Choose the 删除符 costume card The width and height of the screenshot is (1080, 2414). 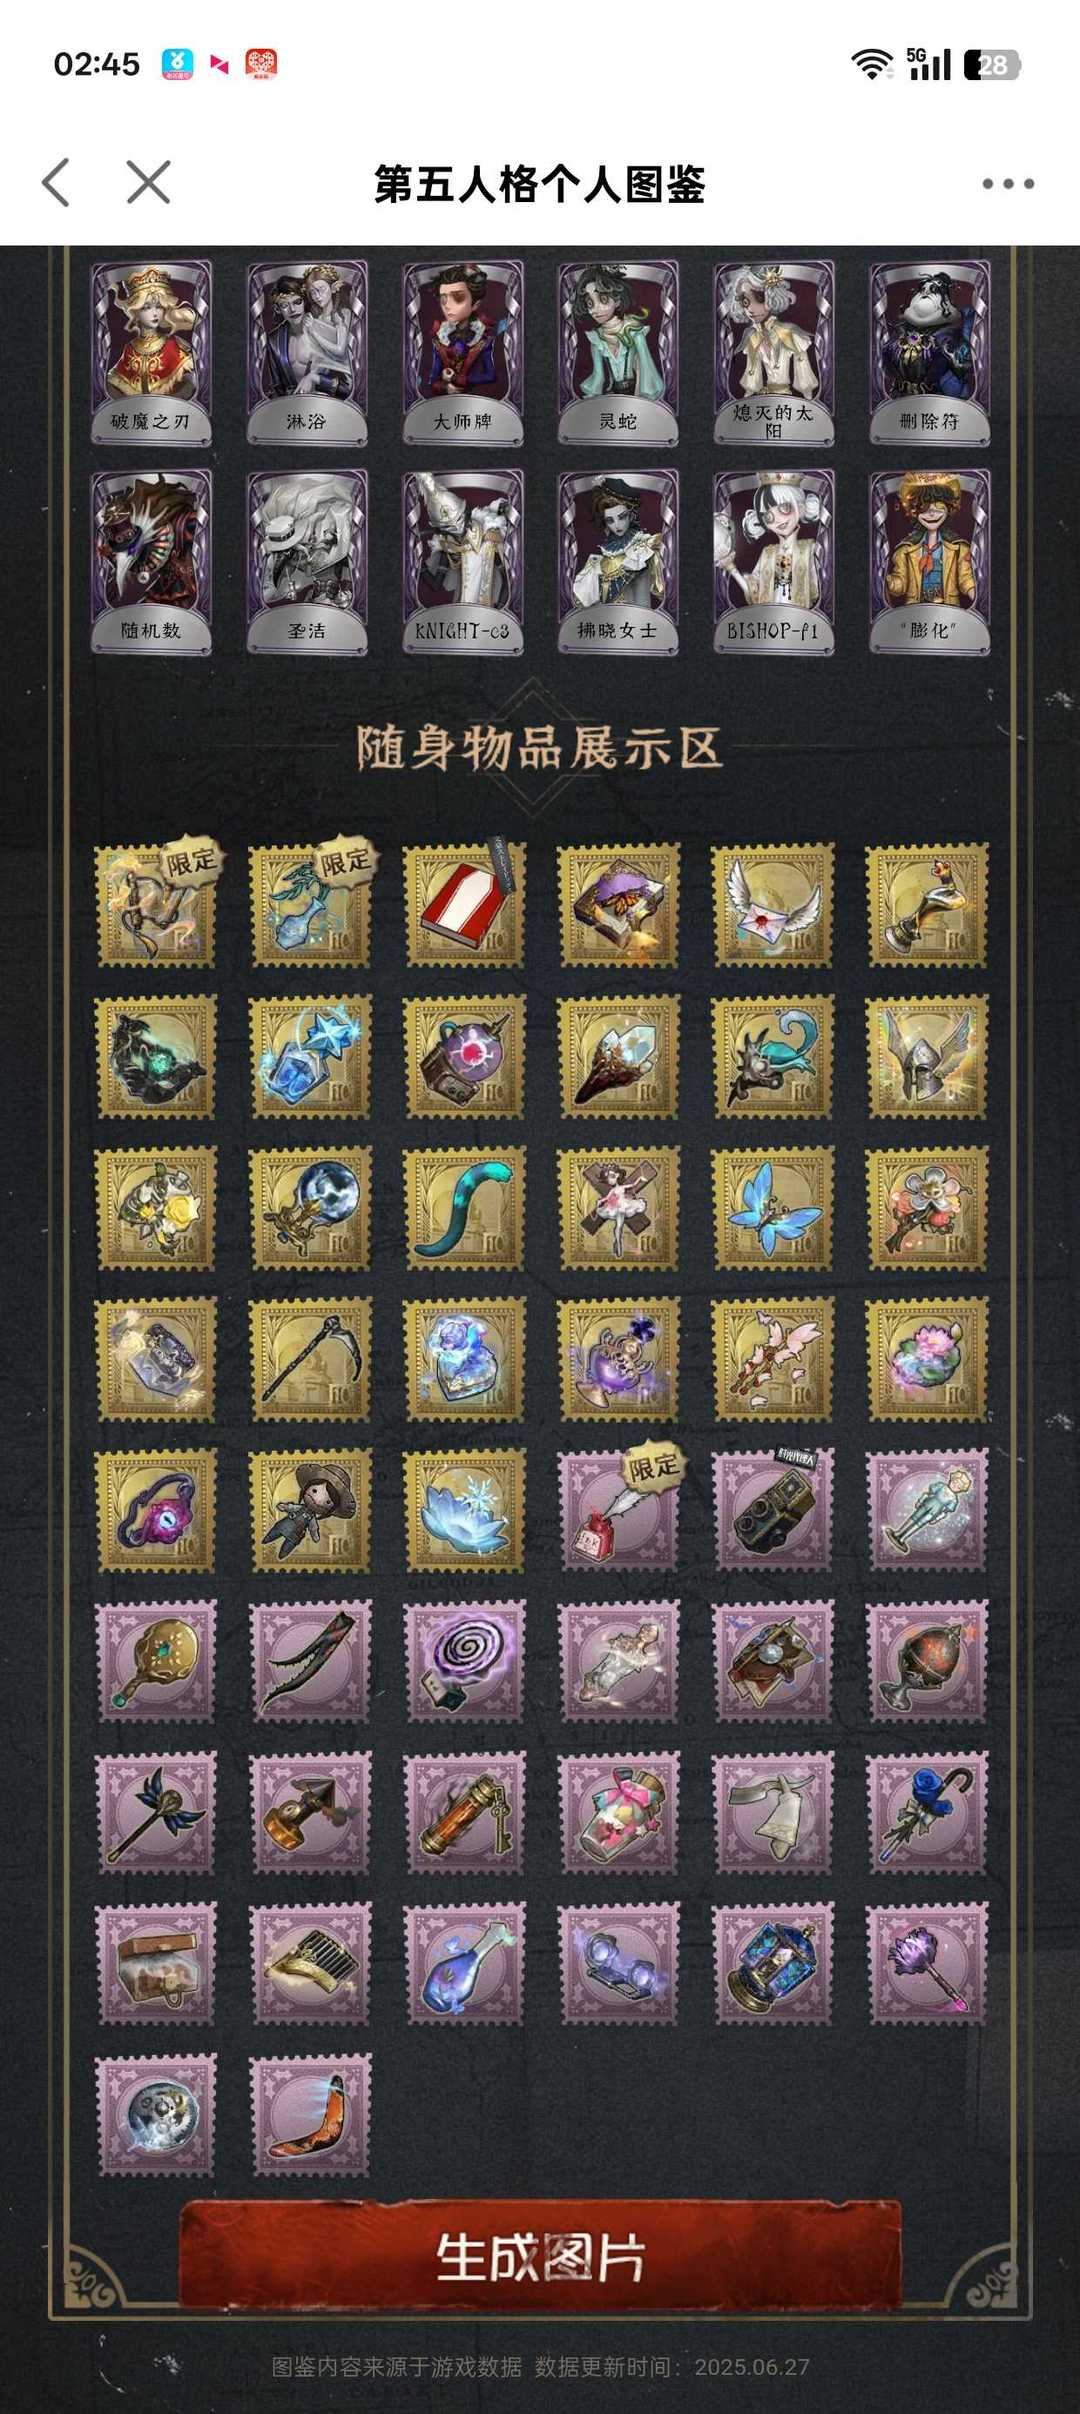[x=929, y=352]
